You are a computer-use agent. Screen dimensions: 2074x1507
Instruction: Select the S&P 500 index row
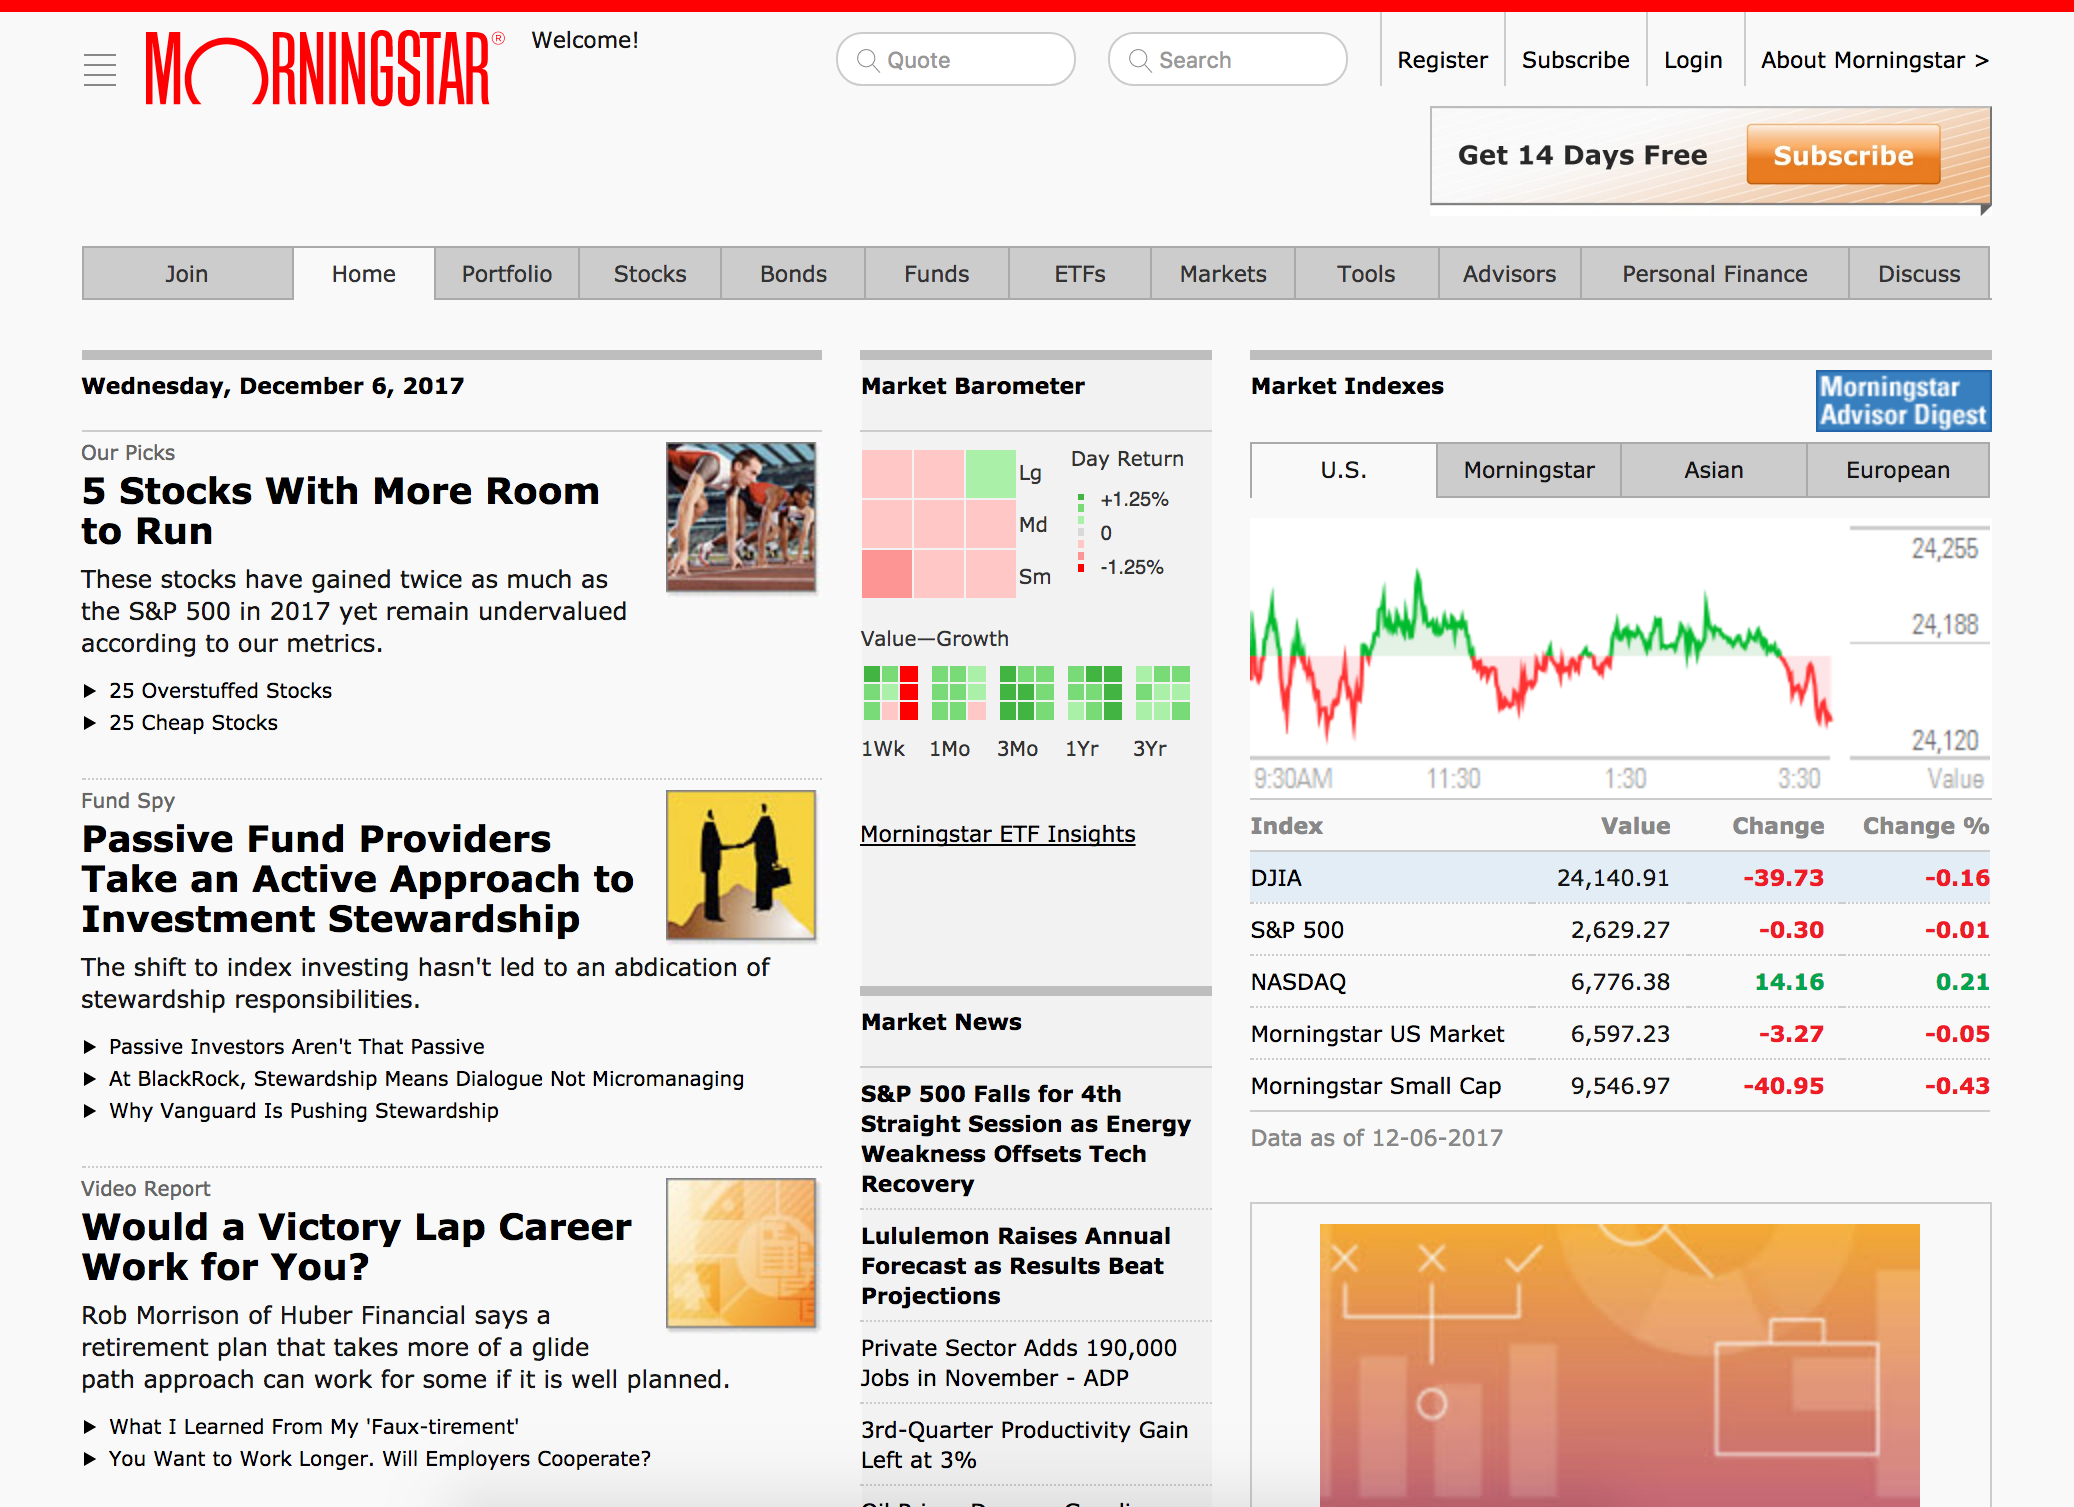(x=1620, y=930)
